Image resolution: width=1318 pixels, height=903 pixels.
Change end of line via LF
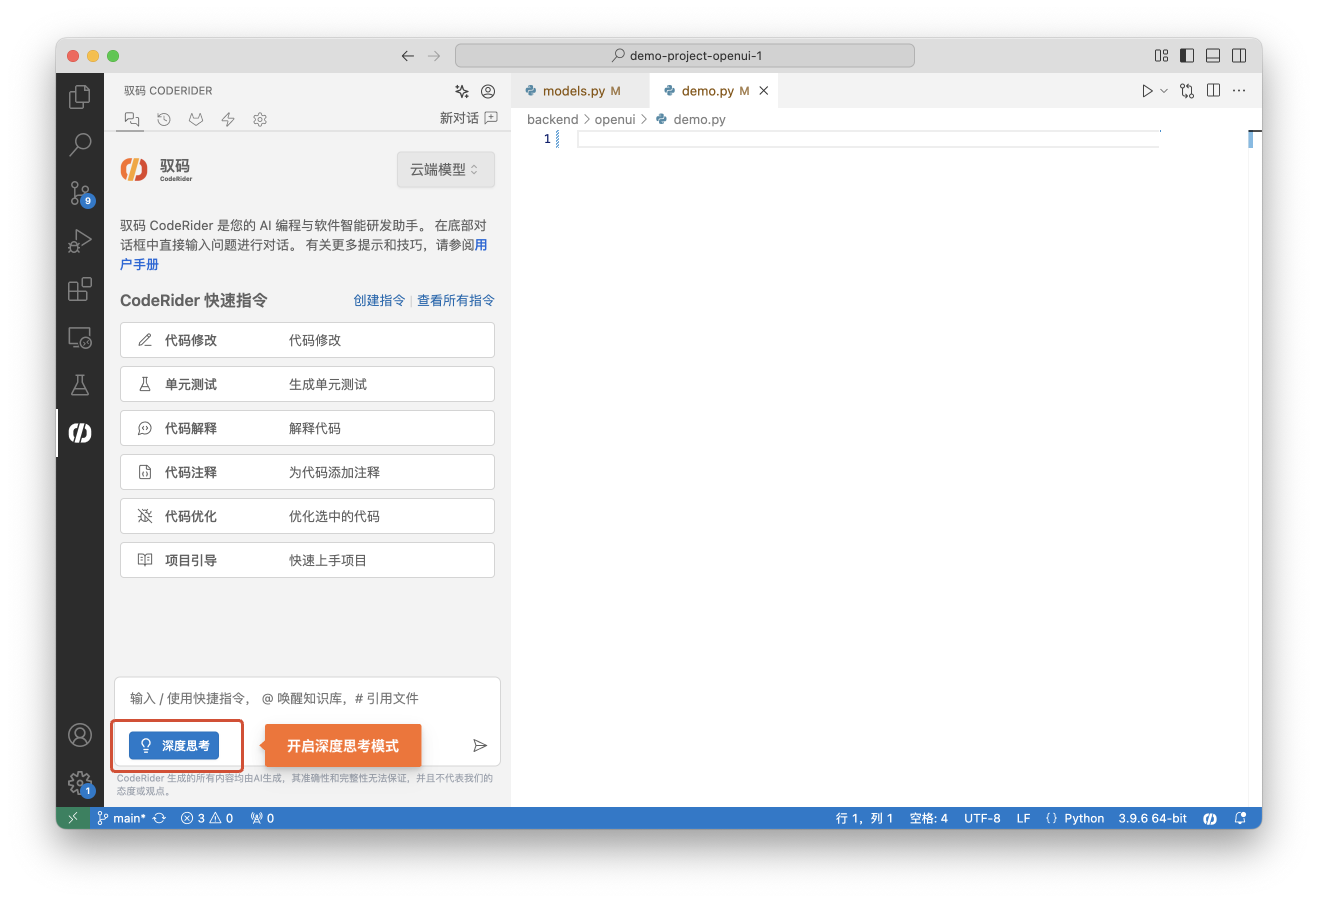(x=1023, y=818)
